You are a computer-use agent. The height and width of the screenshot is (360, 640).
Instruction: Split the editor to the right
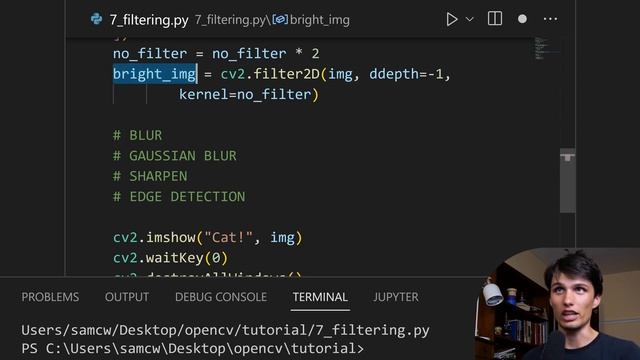click(x=495, y=19)
